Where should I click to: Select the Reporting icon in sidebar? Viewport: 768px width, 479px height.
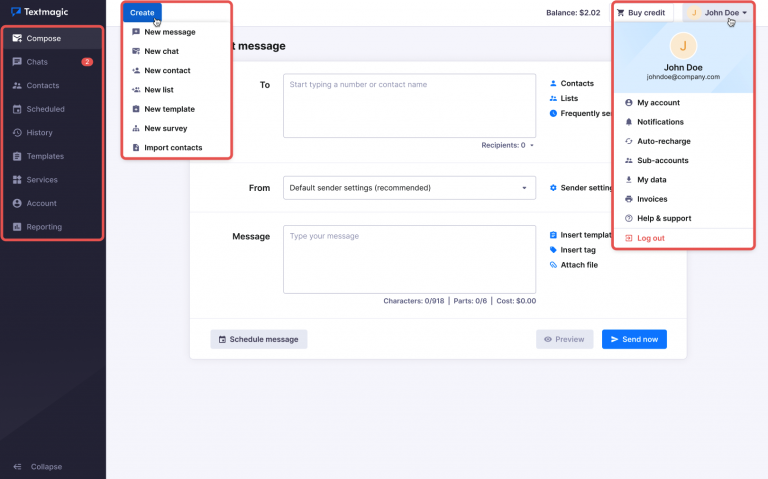[17, 227]
